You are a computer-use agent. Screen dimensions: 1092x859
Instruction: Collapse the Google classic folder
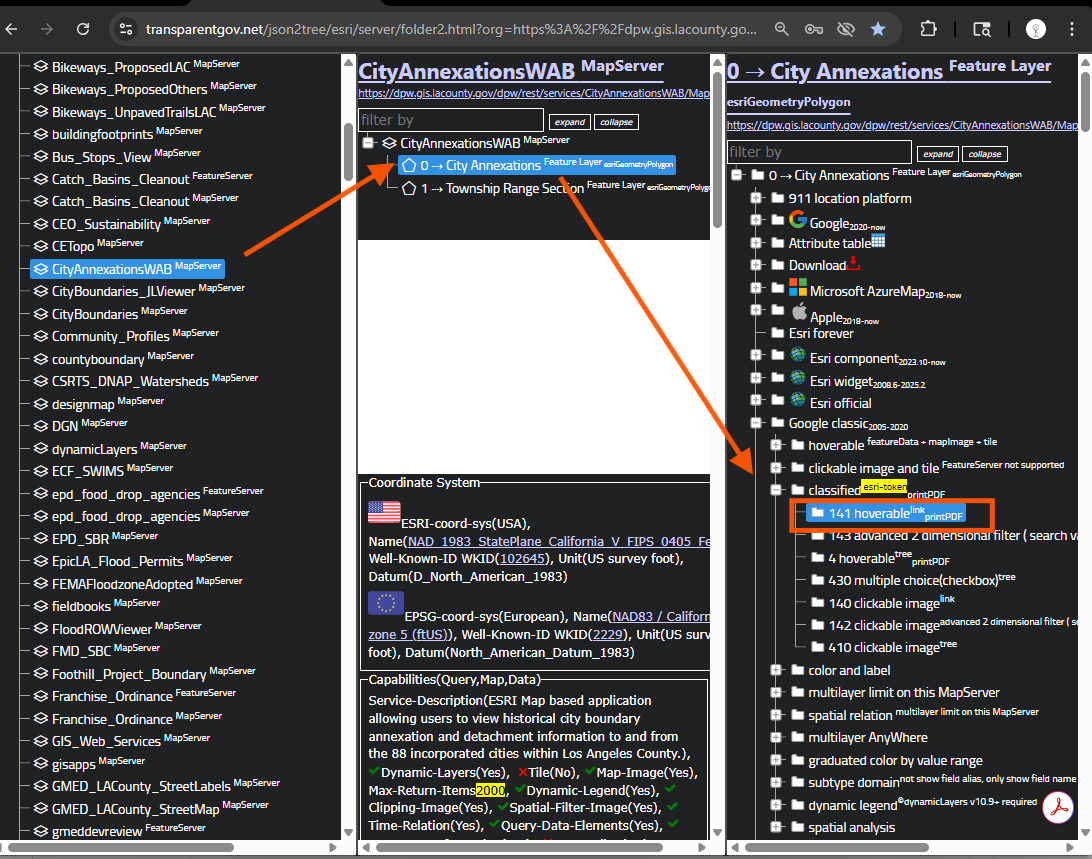(x=758, y=423)
